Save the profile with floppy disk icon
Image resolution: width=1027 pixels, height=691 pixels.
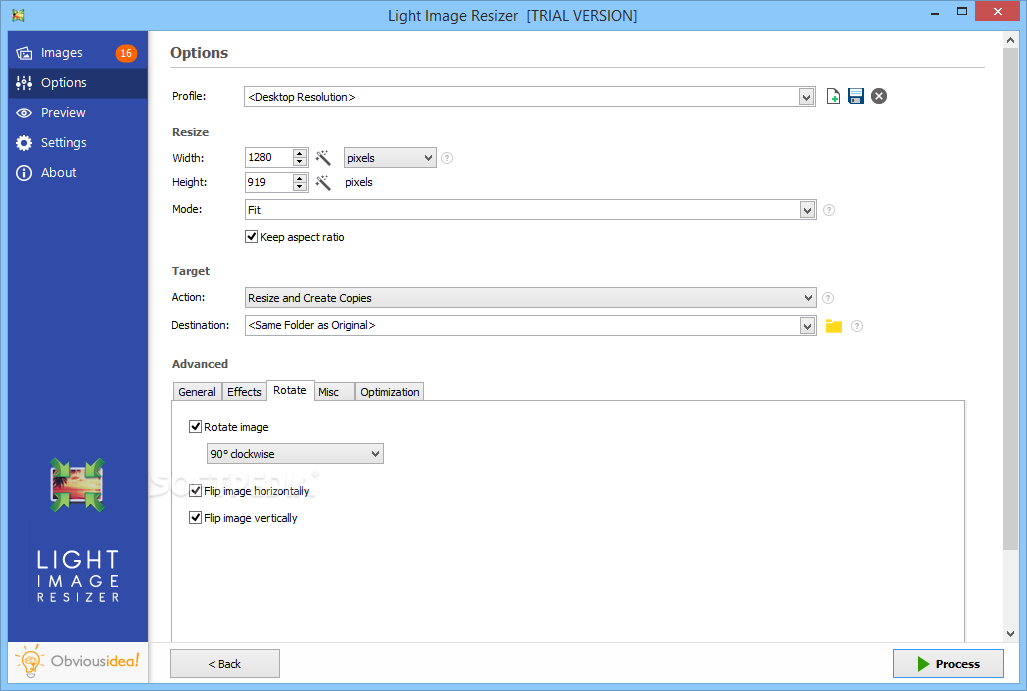(x=856, y=96)
